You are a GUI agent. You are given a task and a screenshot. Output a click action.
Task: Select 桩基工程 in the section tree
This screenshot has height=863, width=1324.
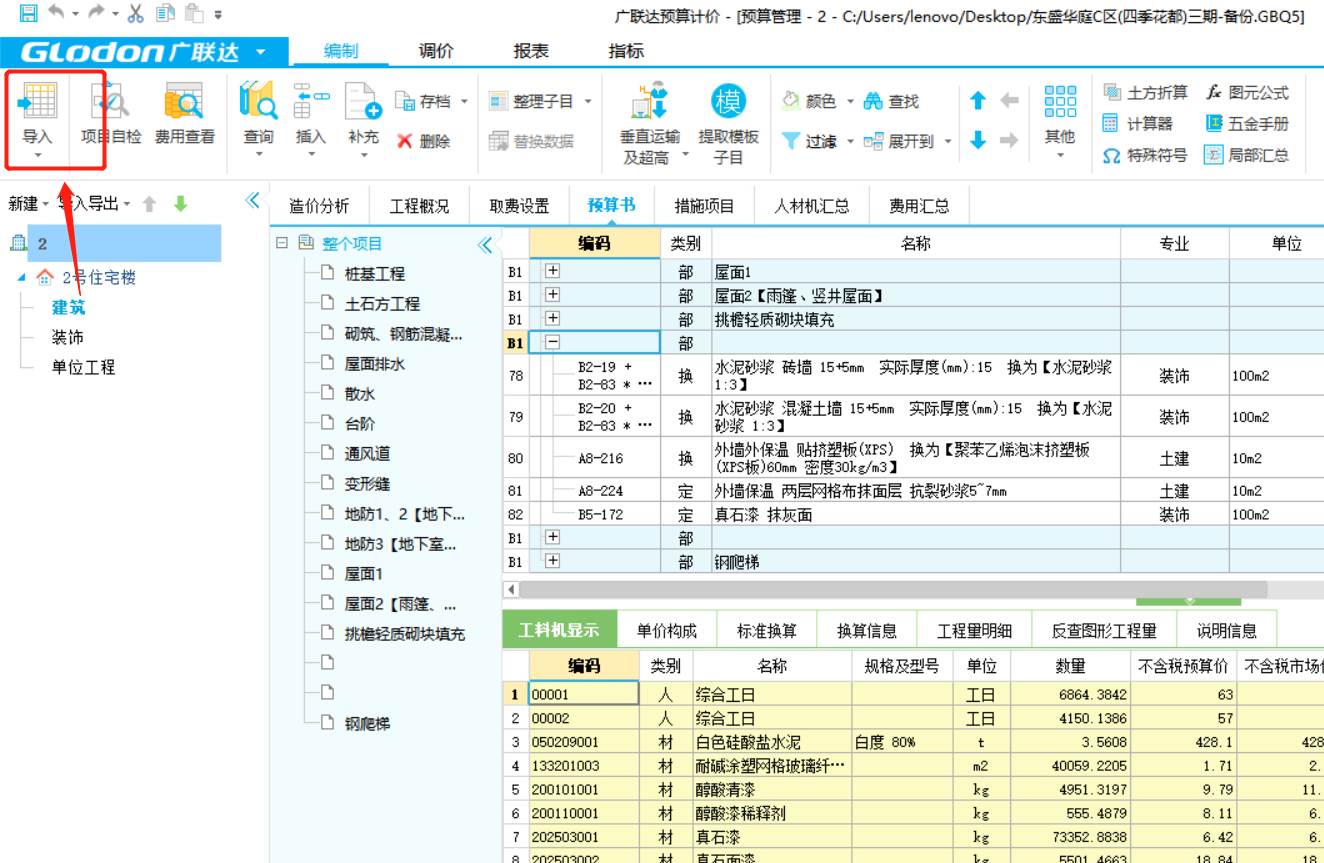click(x=374, y=274)
